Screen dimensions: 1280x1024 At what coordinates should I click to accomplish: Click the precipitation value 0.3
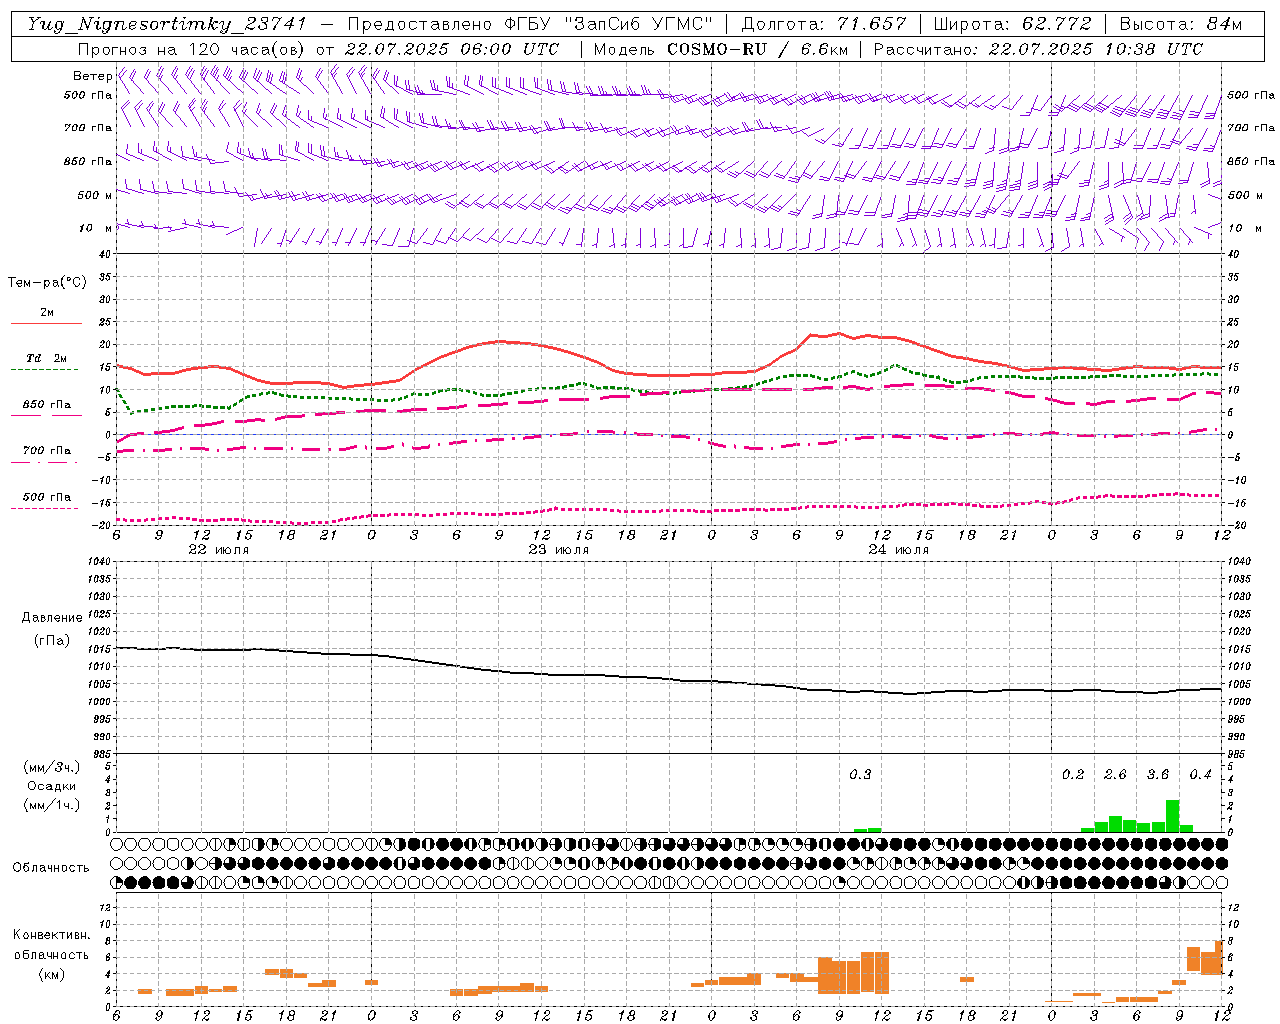860,774
